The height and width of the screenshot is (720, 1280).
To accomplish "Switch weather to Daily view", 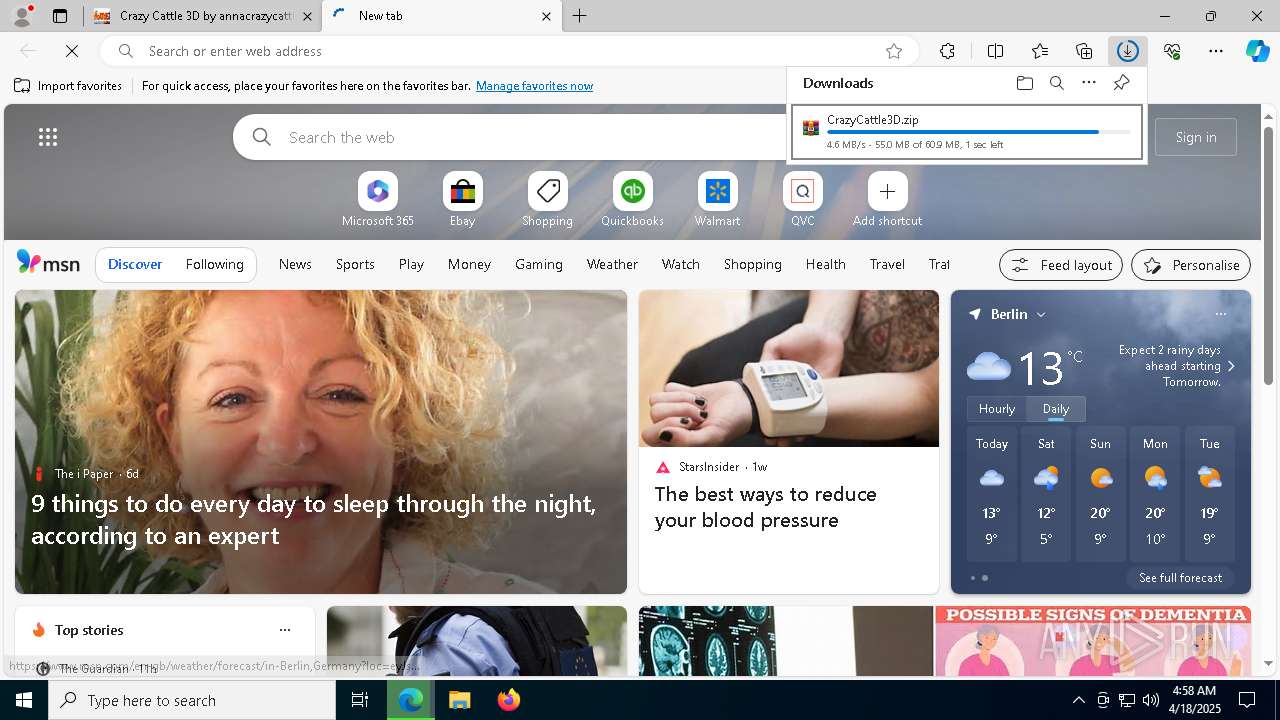I will (x=1056, y=409).
